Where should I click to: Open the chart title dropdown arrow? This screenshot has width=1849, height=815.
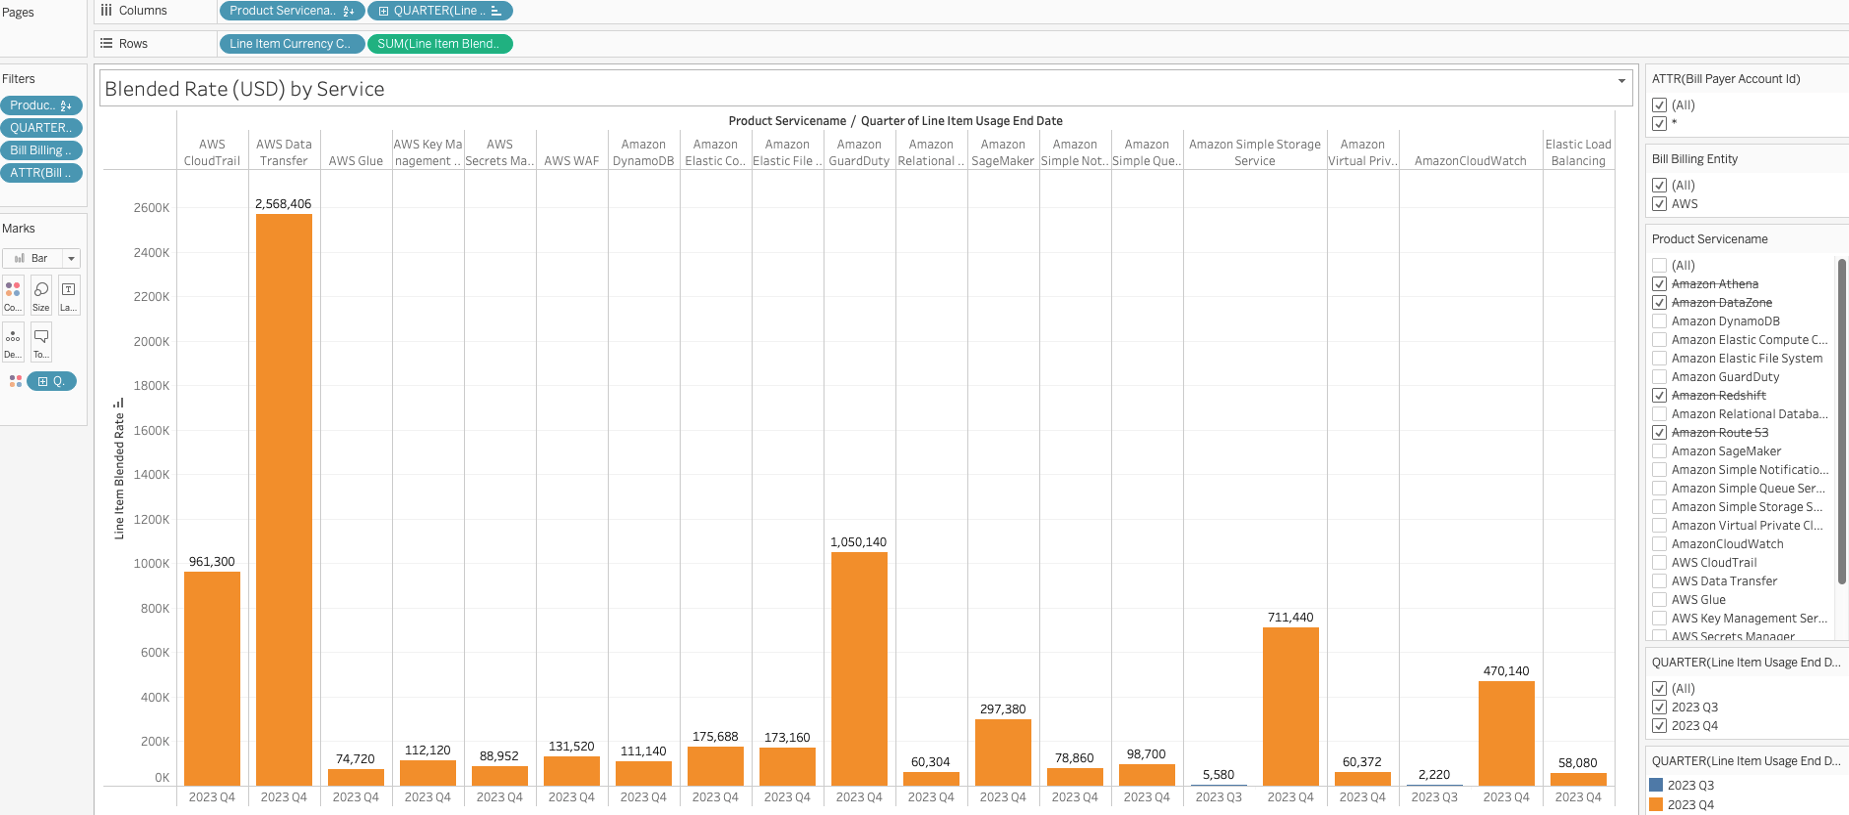tap(1621, 81)
